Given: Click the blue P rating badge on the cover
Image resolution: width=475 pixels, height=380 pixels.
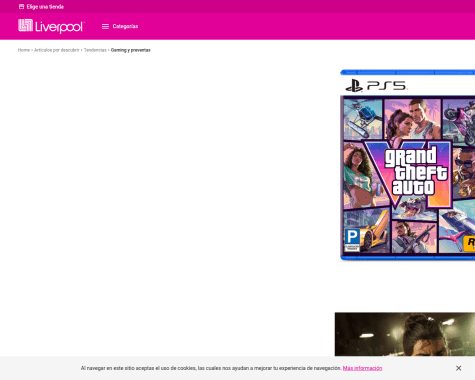Looking at the screenshot, I should pyautogui.click(x=352, y=239).
